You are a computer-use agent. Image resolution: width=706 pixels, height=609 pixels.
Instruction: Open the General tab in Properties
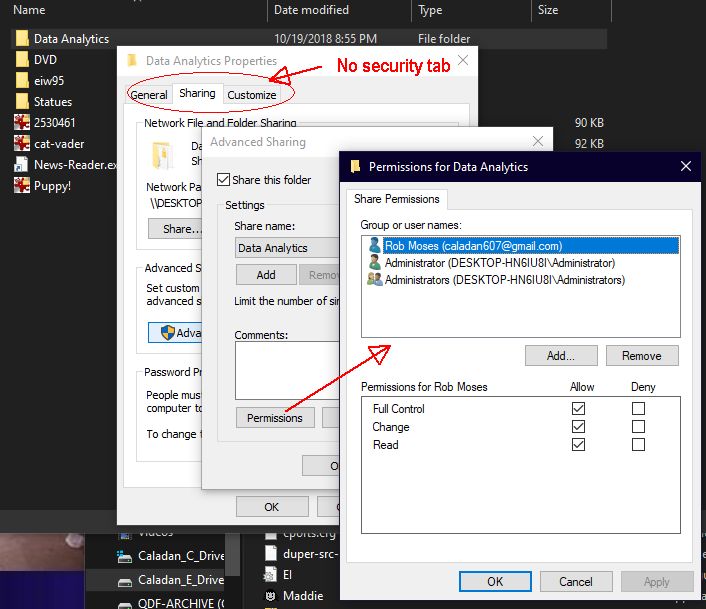pyautogui.click(x=149, y=95)
